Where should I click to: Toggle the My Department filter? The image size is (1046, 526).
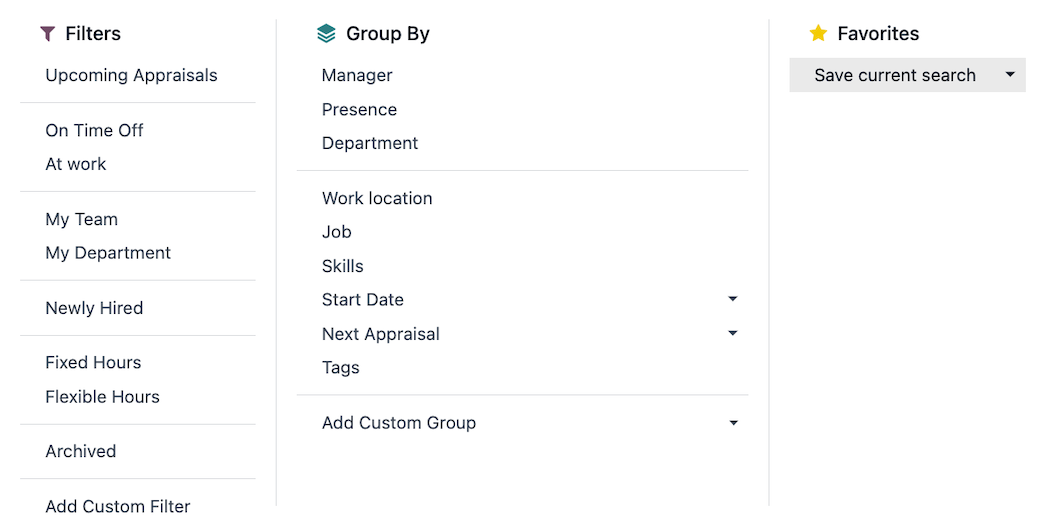point(108,253)
